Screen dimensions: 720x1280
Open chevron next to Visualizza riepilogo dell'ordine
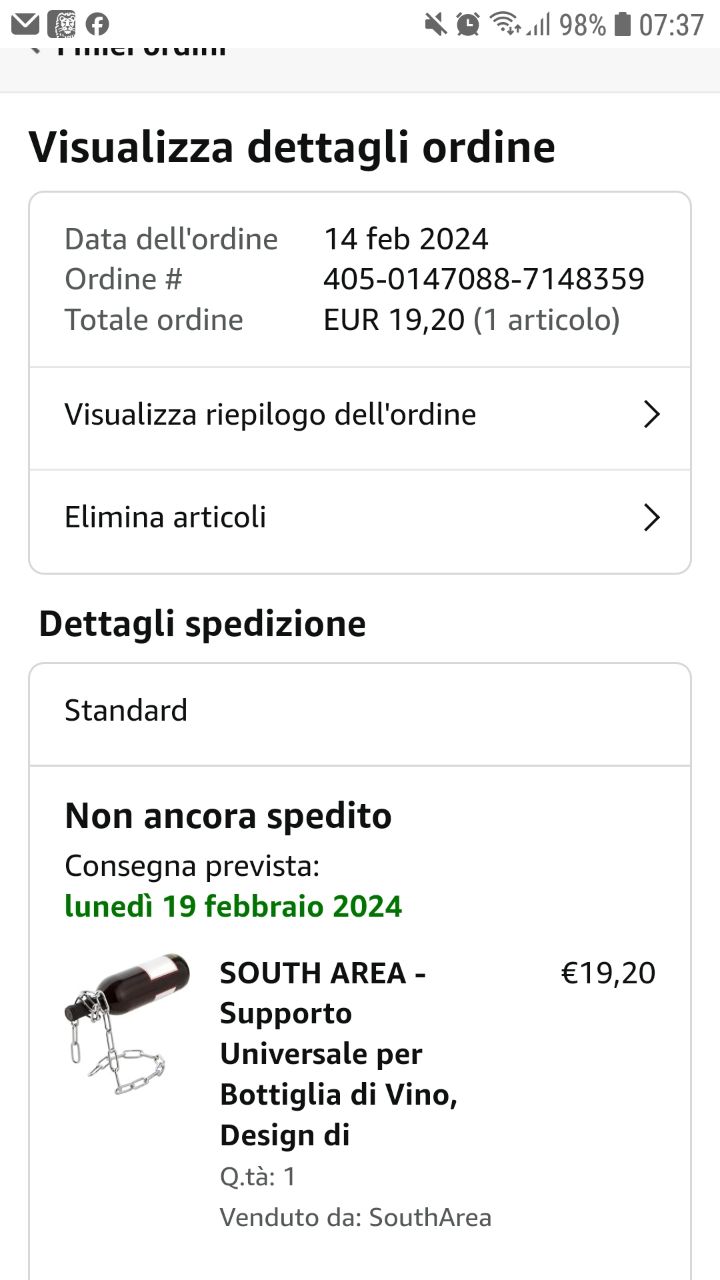(651, 415)
